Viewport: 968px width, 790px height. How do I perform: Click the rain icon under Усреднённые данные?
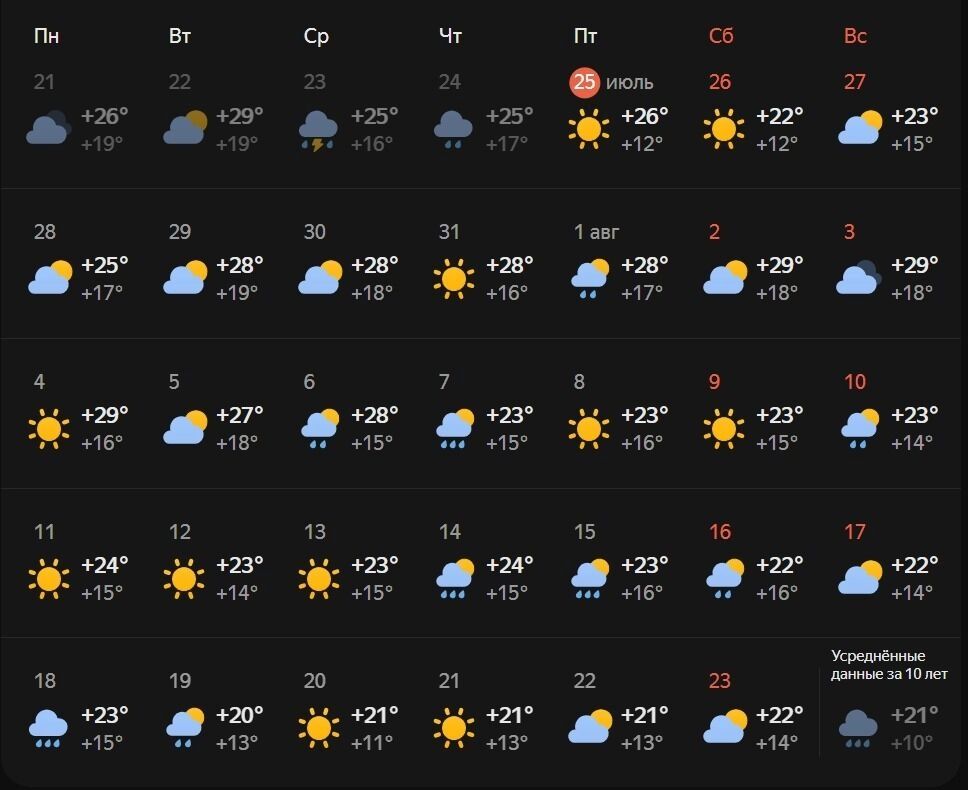[x=858, y=728]
